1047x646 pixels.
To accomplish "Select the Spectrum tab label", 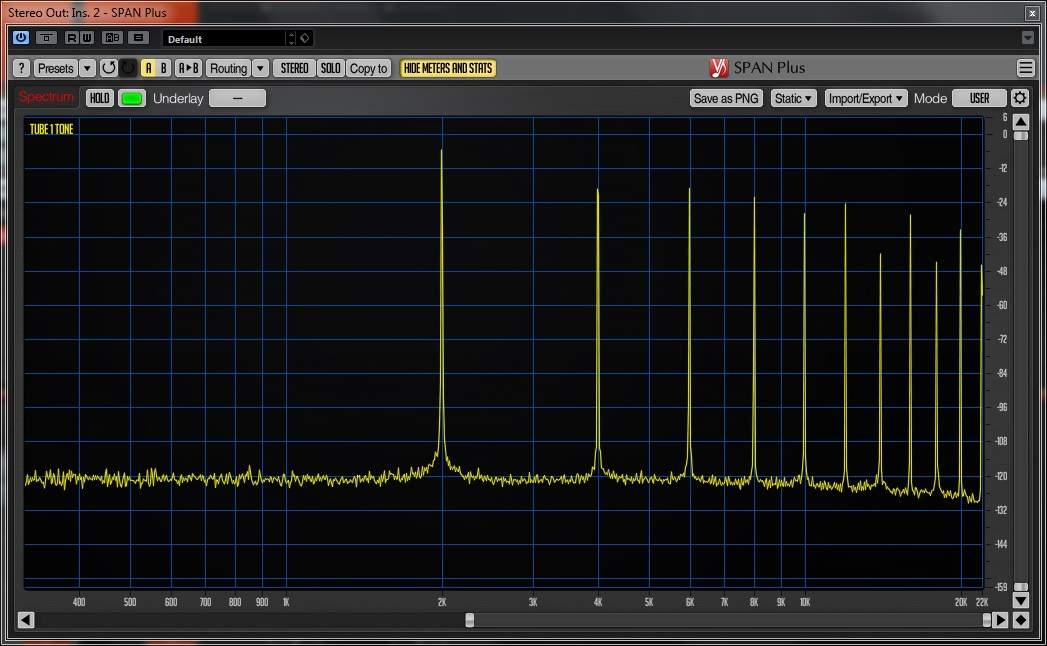I will [x=46, y=97].
